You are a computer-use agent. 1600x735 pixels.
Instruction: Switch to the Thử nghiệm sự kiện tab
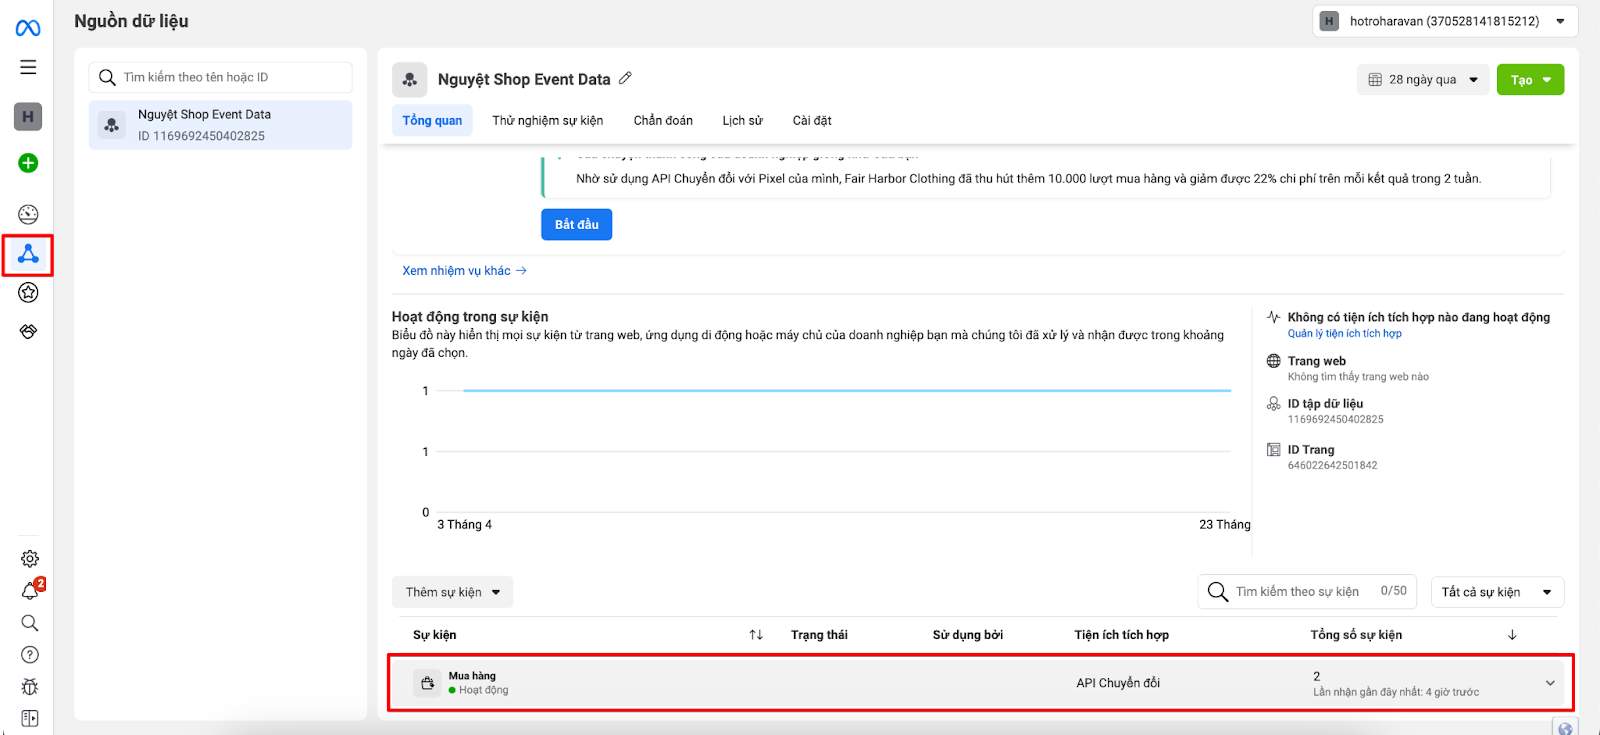547,121
